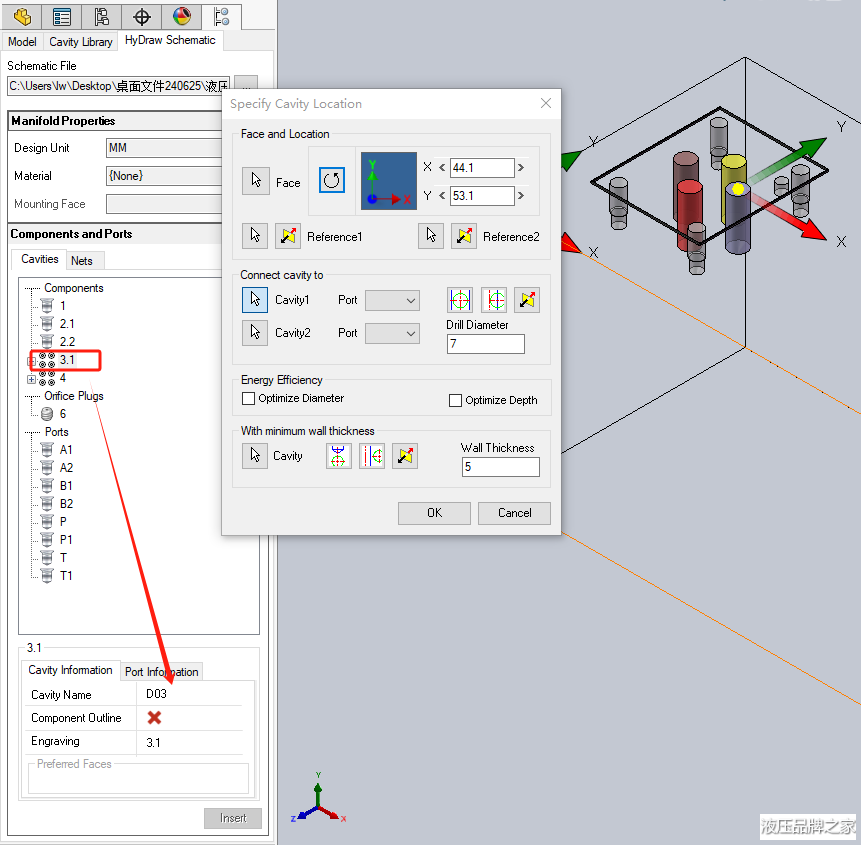Click the wall thickness cavity-alignment icon

(339, 456)
